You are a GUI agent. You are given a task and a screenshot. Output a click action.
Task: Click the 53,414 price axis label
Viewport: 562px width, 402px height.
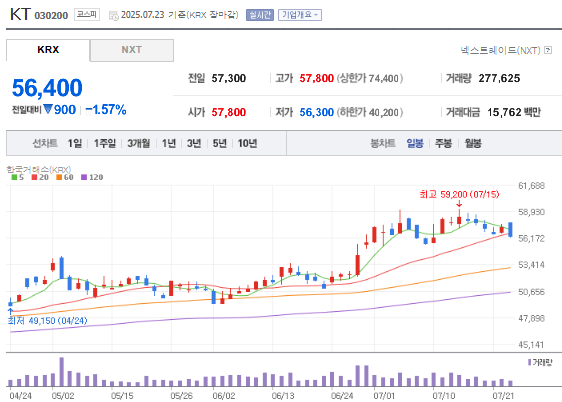pyautogui.click(x=532, y=265)
